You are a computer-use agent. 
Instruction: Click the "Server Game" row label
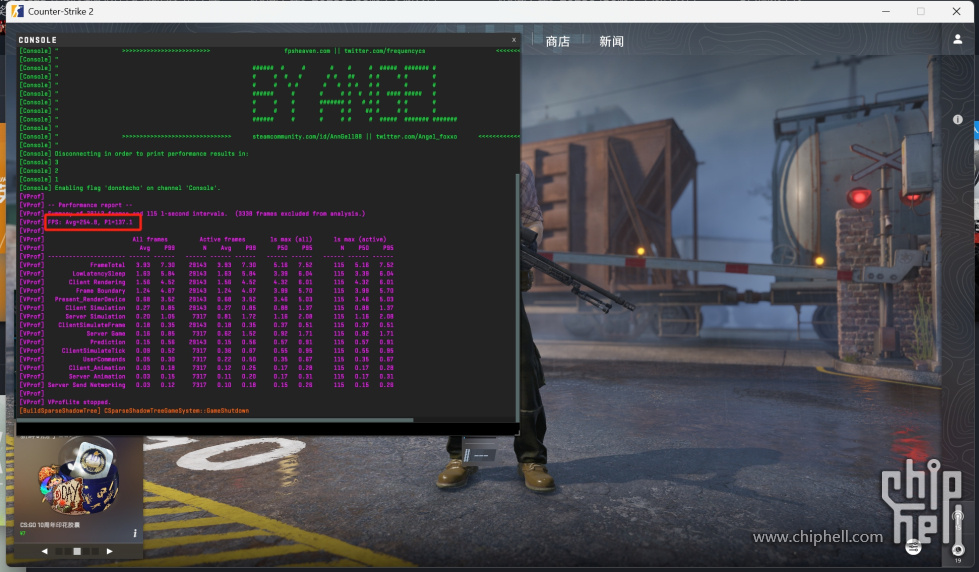pos(106,333)
